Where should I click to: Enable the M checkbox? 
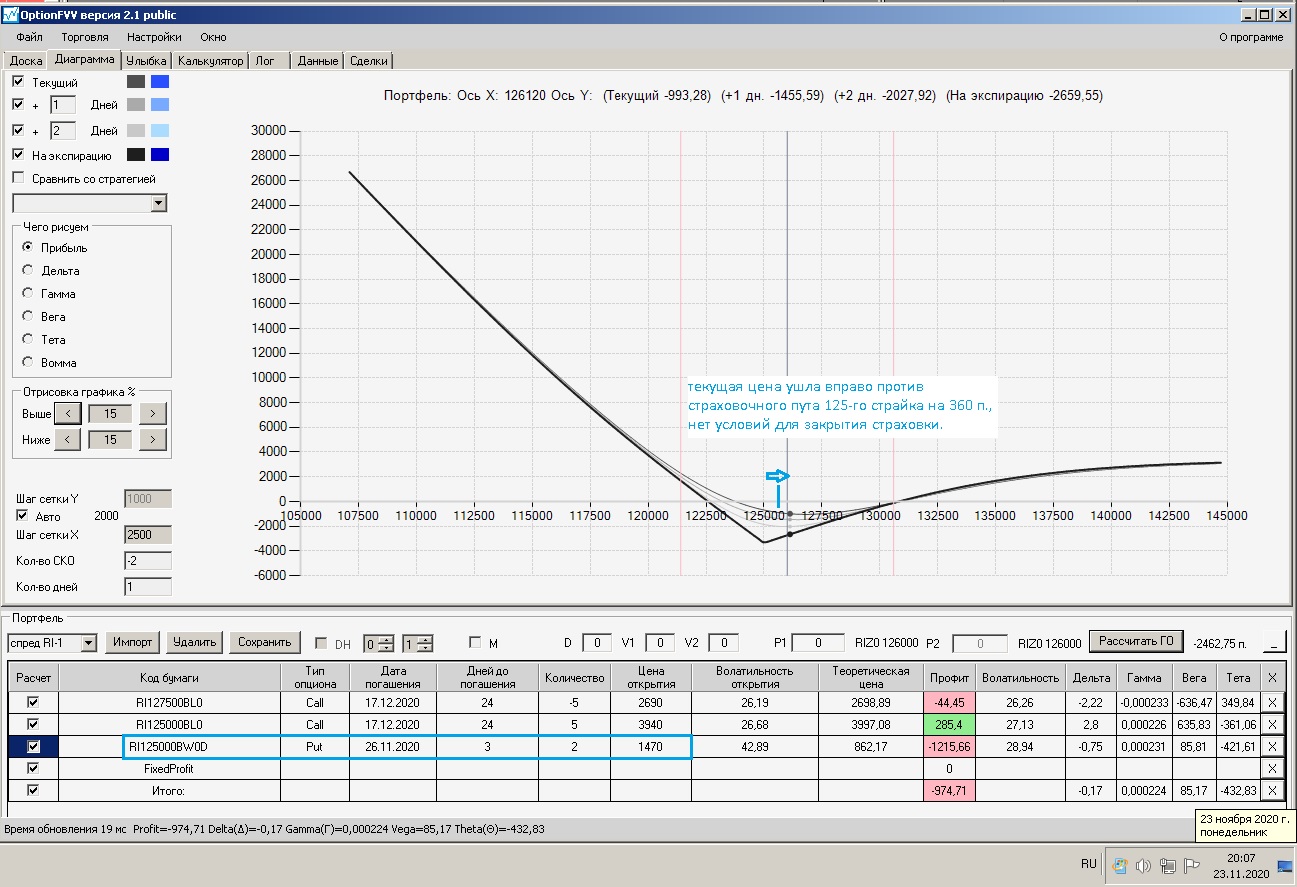[x=474, y=643]
